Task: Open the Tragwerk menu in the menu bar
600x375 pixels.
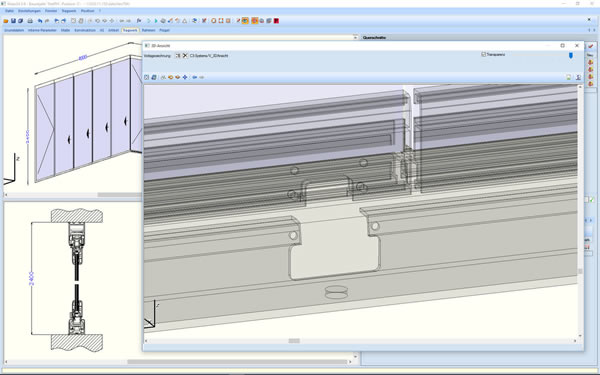Action: coord(69,11)
